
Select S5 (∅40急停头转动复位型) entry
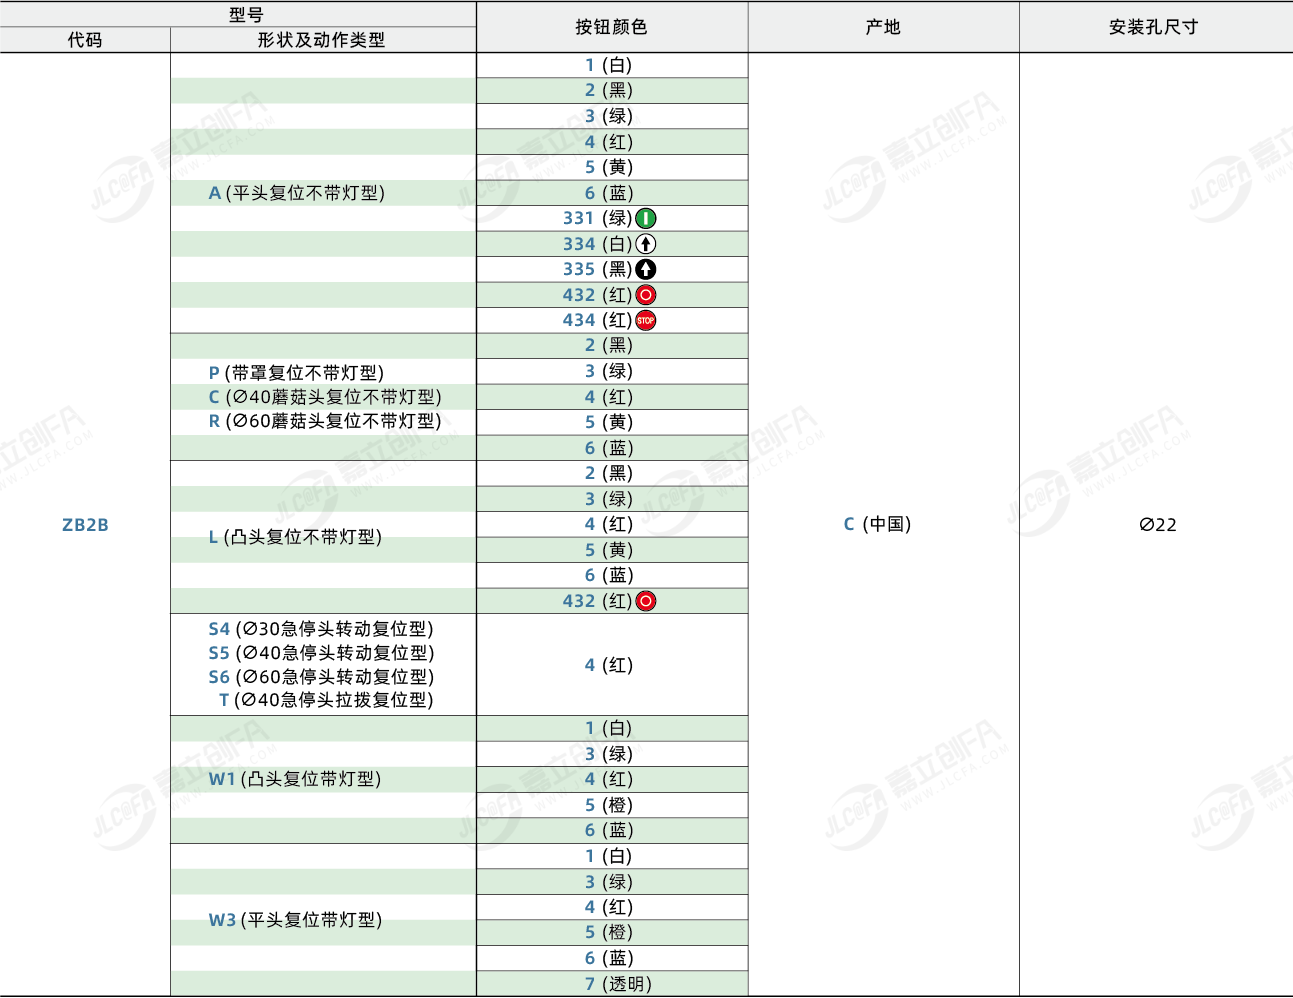pos(321,653)
